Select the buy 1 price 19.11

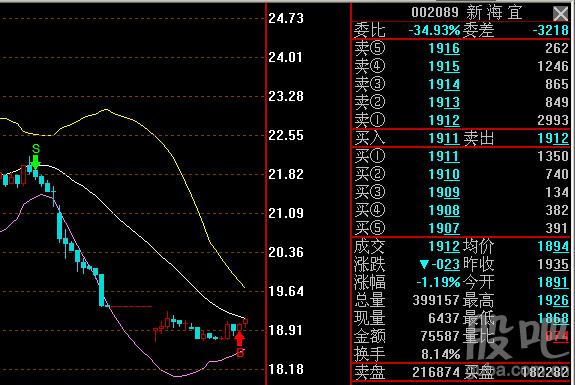pyautogui.click(x=444, y=157)
